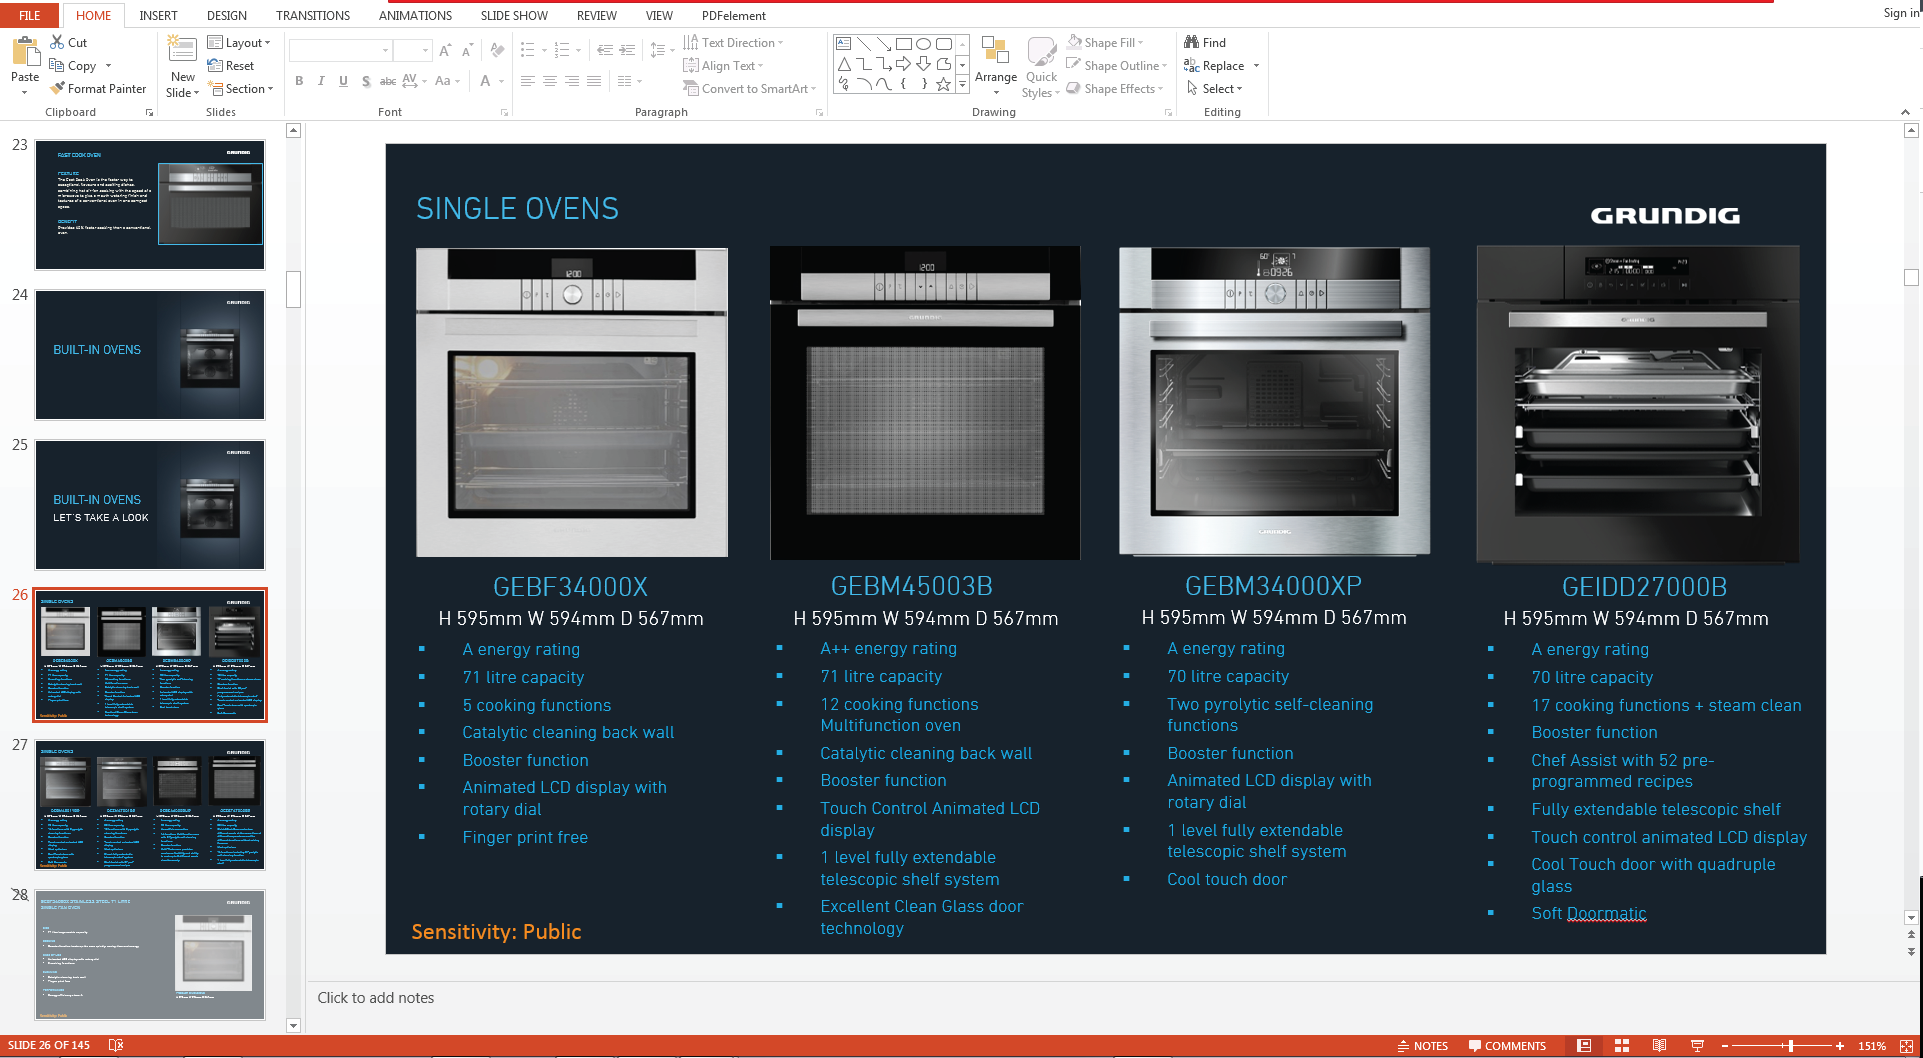Click the Cut scissors icon
Image resolution: width=1923 pixels, height=1058 pixels.
pyautogui.click(x=58, y=42)
